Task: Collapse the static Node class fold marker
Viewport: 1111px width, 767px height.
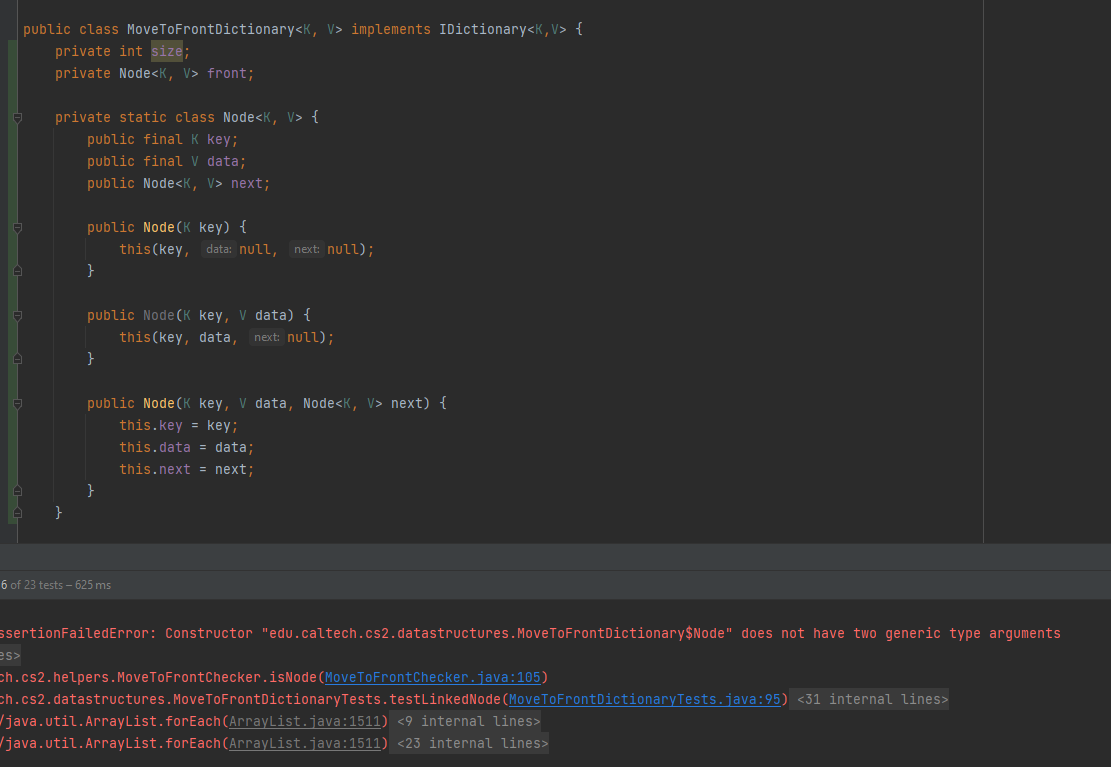Action: coord(17,118)
